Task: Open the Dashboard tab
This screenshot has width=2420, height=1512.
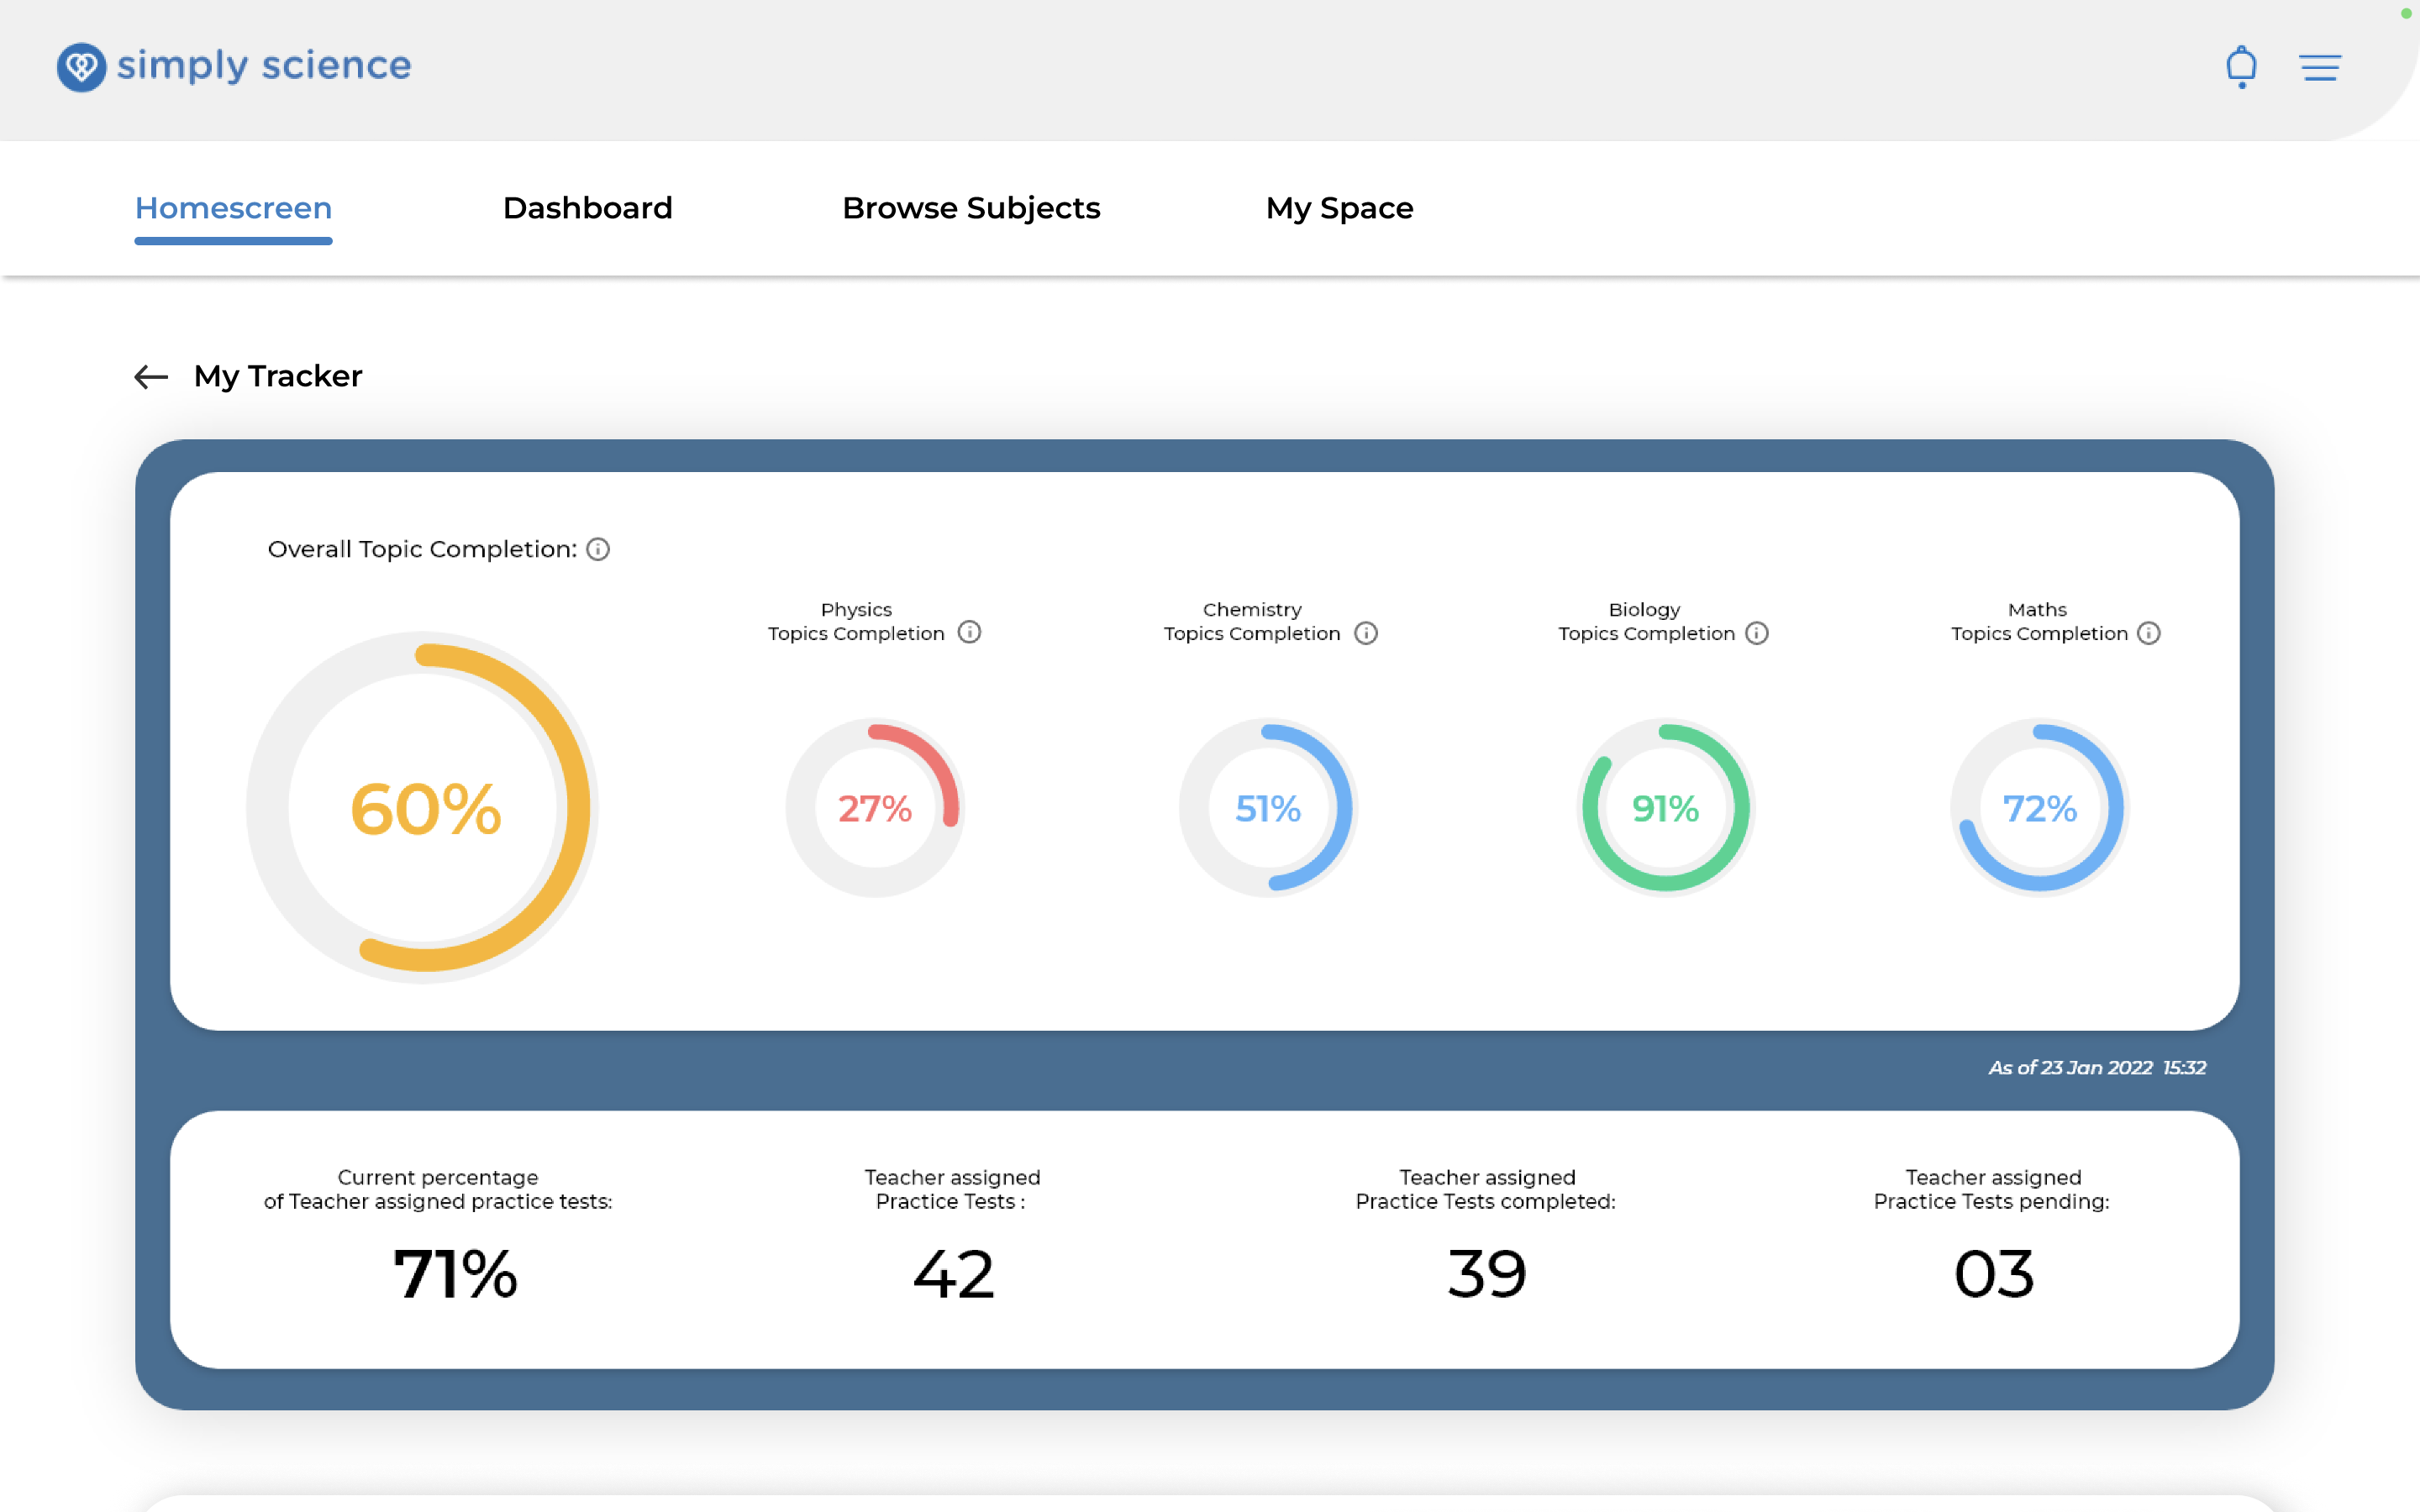Action: pyautogui.click(x=587, y=208)
